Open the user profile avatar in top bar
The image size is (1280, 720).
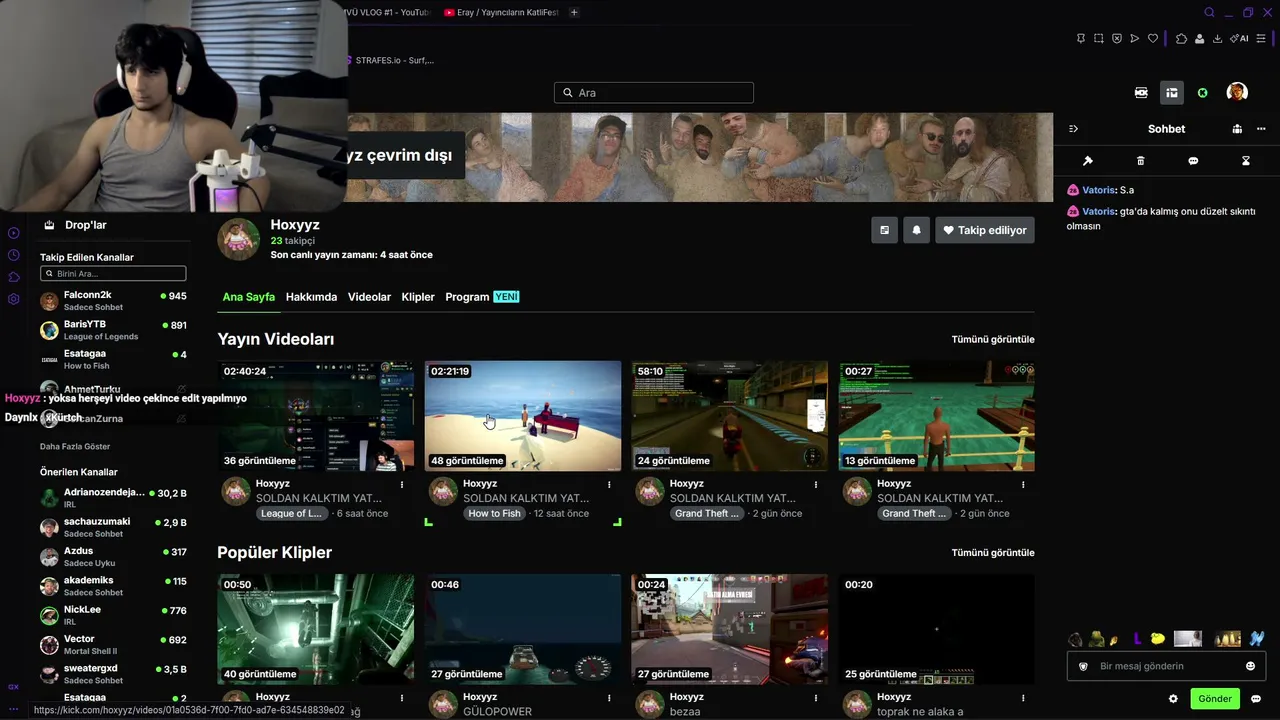(1237, 92)
